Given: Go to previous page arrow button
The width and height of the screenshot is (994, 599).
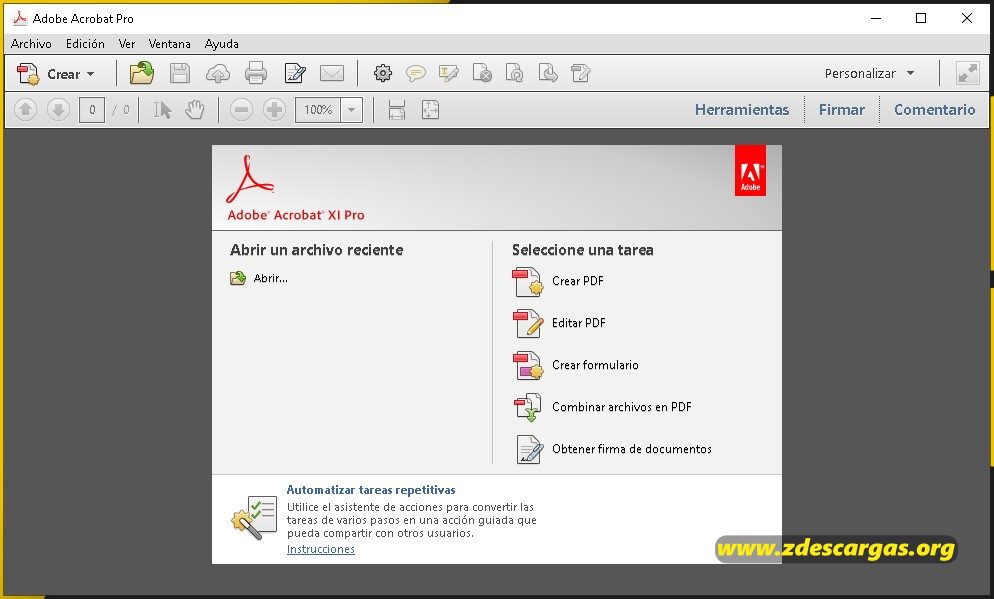Looking at the screenshot, I should [x=25, y=110].
